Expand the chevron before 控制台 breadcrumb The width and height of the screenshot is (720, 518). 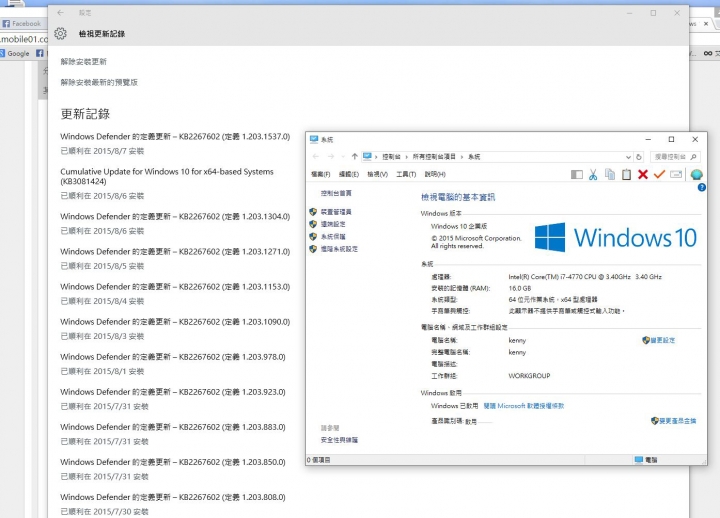pyautogui.click(x=376, y=157)
